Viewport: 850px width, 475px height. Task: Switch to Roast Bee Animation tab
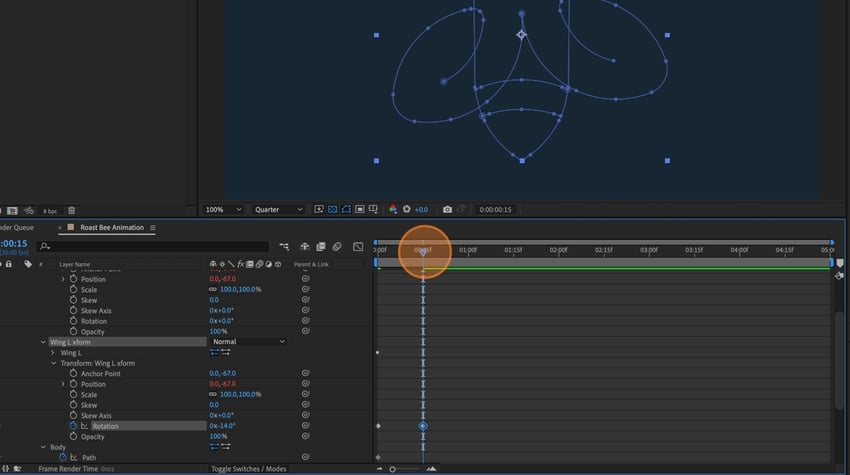[112, 227]
